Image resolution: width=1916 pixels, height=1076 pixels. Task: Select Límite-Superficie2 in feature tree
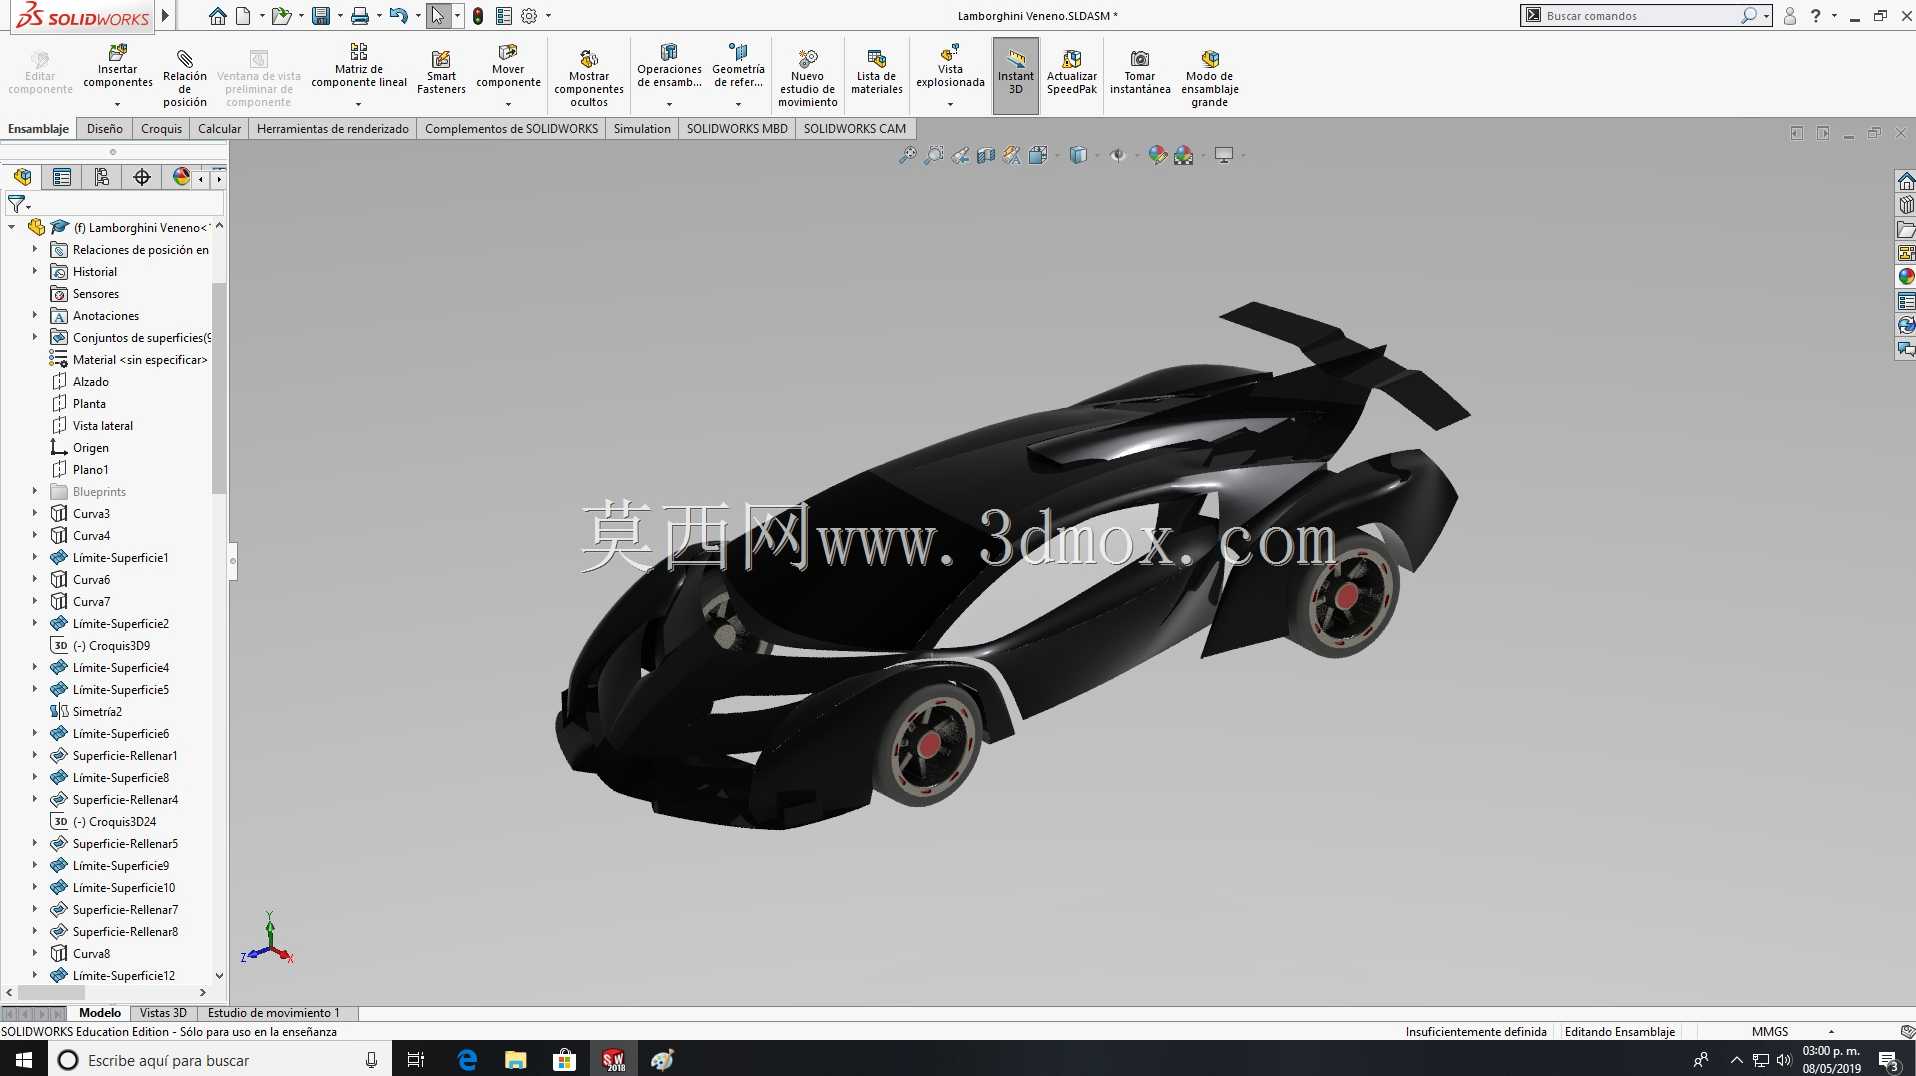click(x=120, y=623)
